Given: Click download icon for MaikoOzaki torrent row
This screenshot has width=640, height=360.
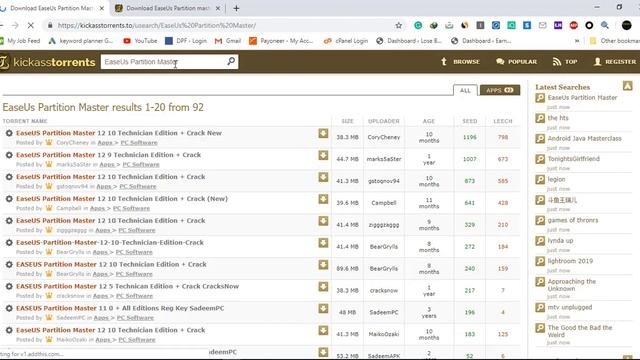Looking at the screenshot, I should 323,330.
